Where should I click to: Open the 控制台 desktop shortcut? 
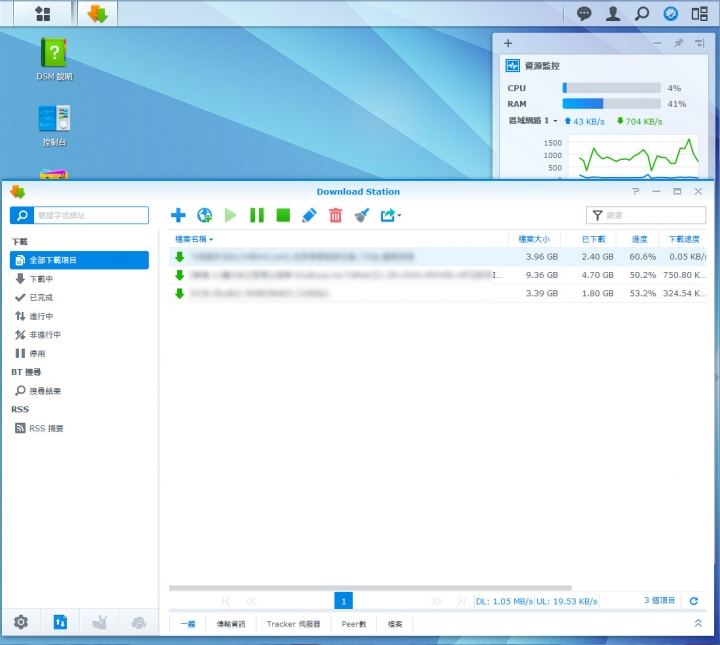(54, 126)
